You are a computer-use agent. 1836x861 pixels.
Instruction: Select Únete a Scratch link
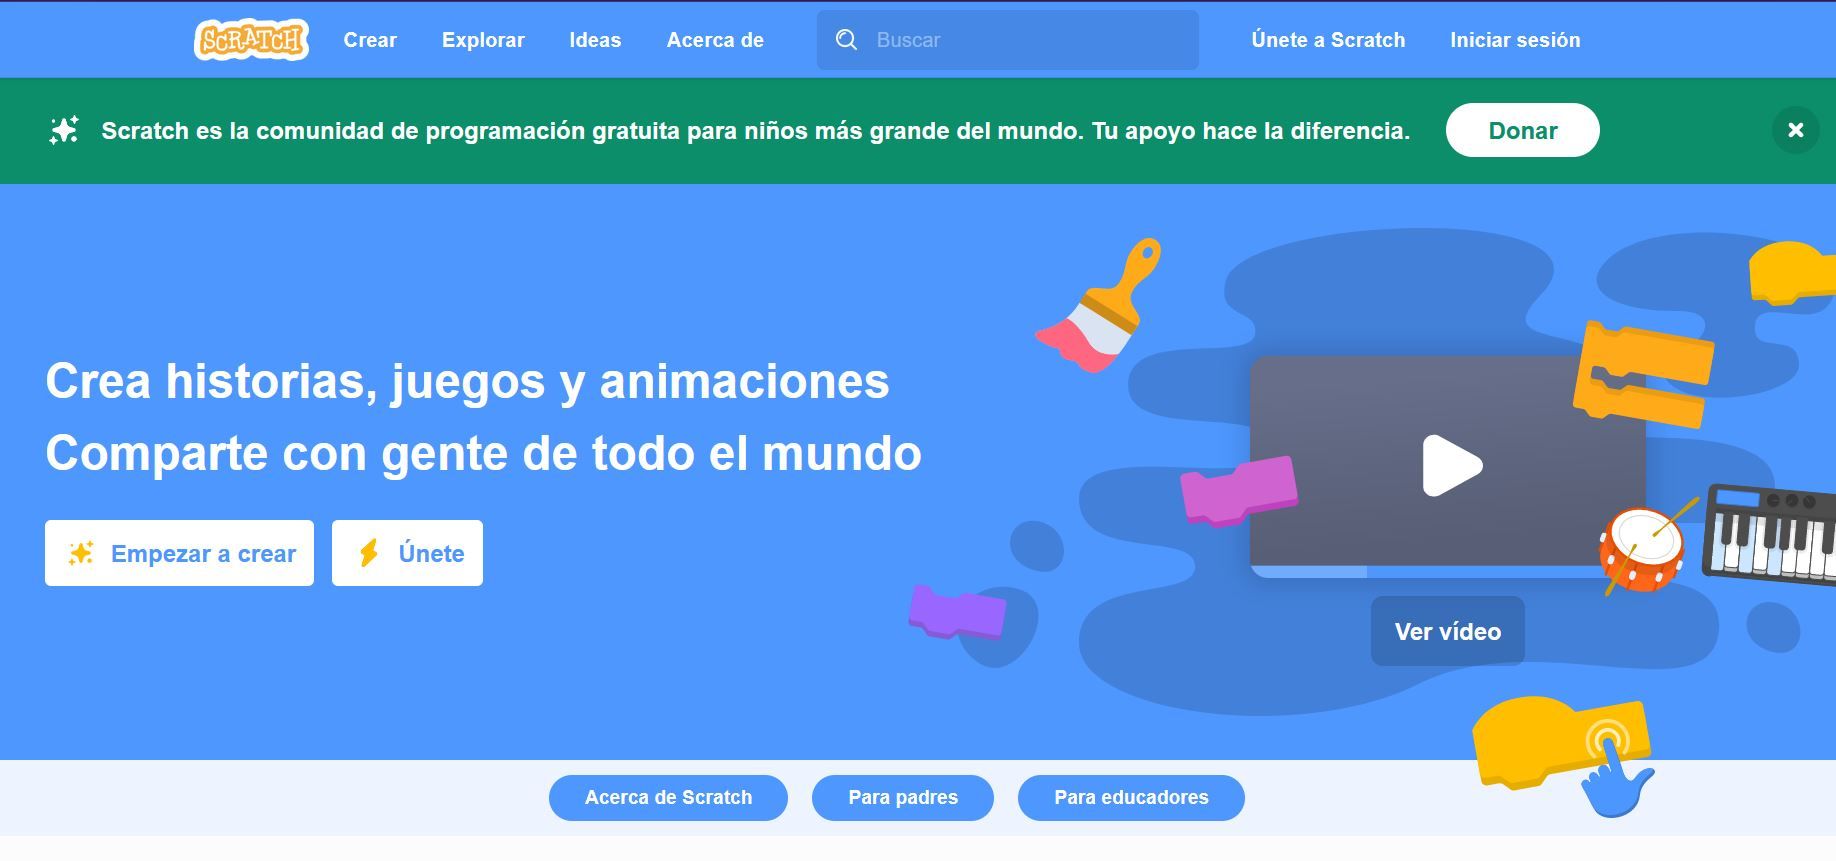[x=1328, y=40]
